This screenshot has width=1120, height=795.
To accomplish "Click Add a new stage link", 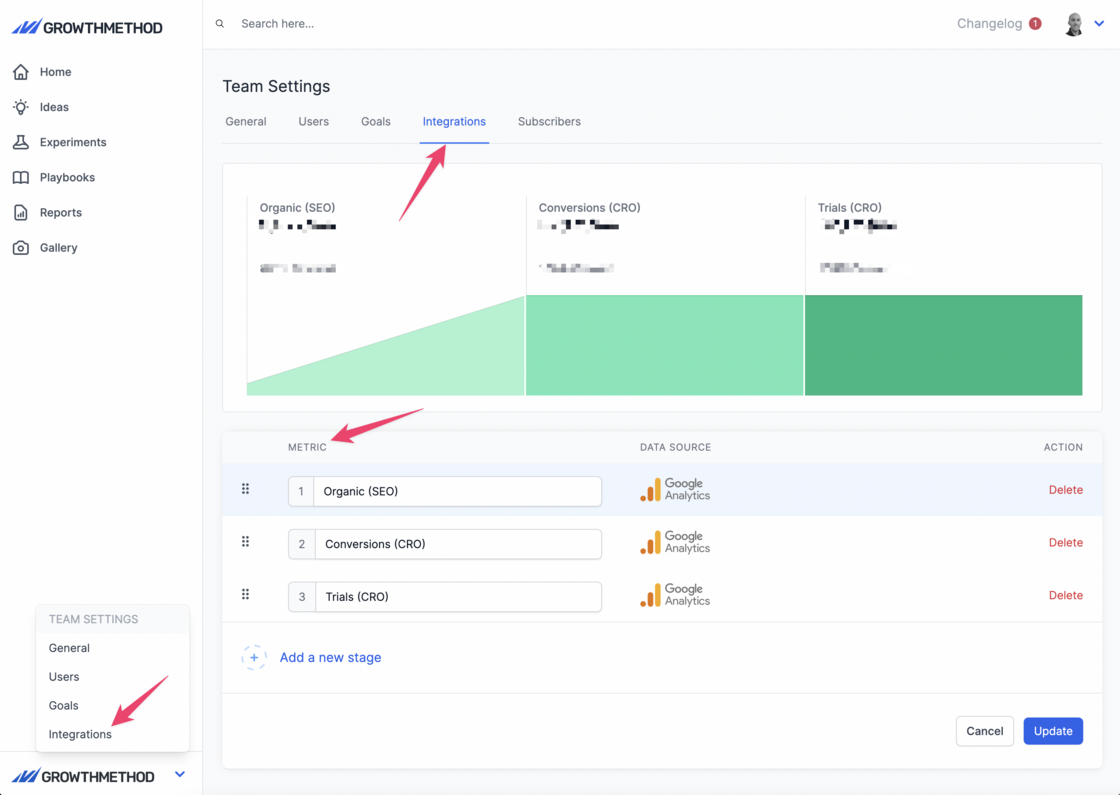I will [x=330, y=657].
